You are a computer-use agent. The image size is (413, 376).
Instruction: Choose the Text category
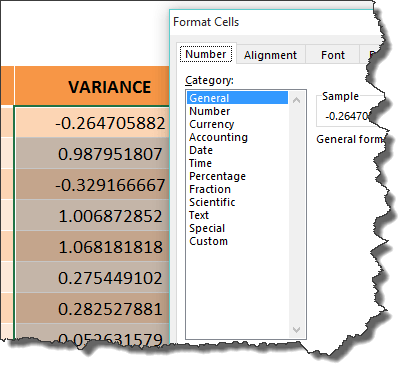click(x=199, y=215)
